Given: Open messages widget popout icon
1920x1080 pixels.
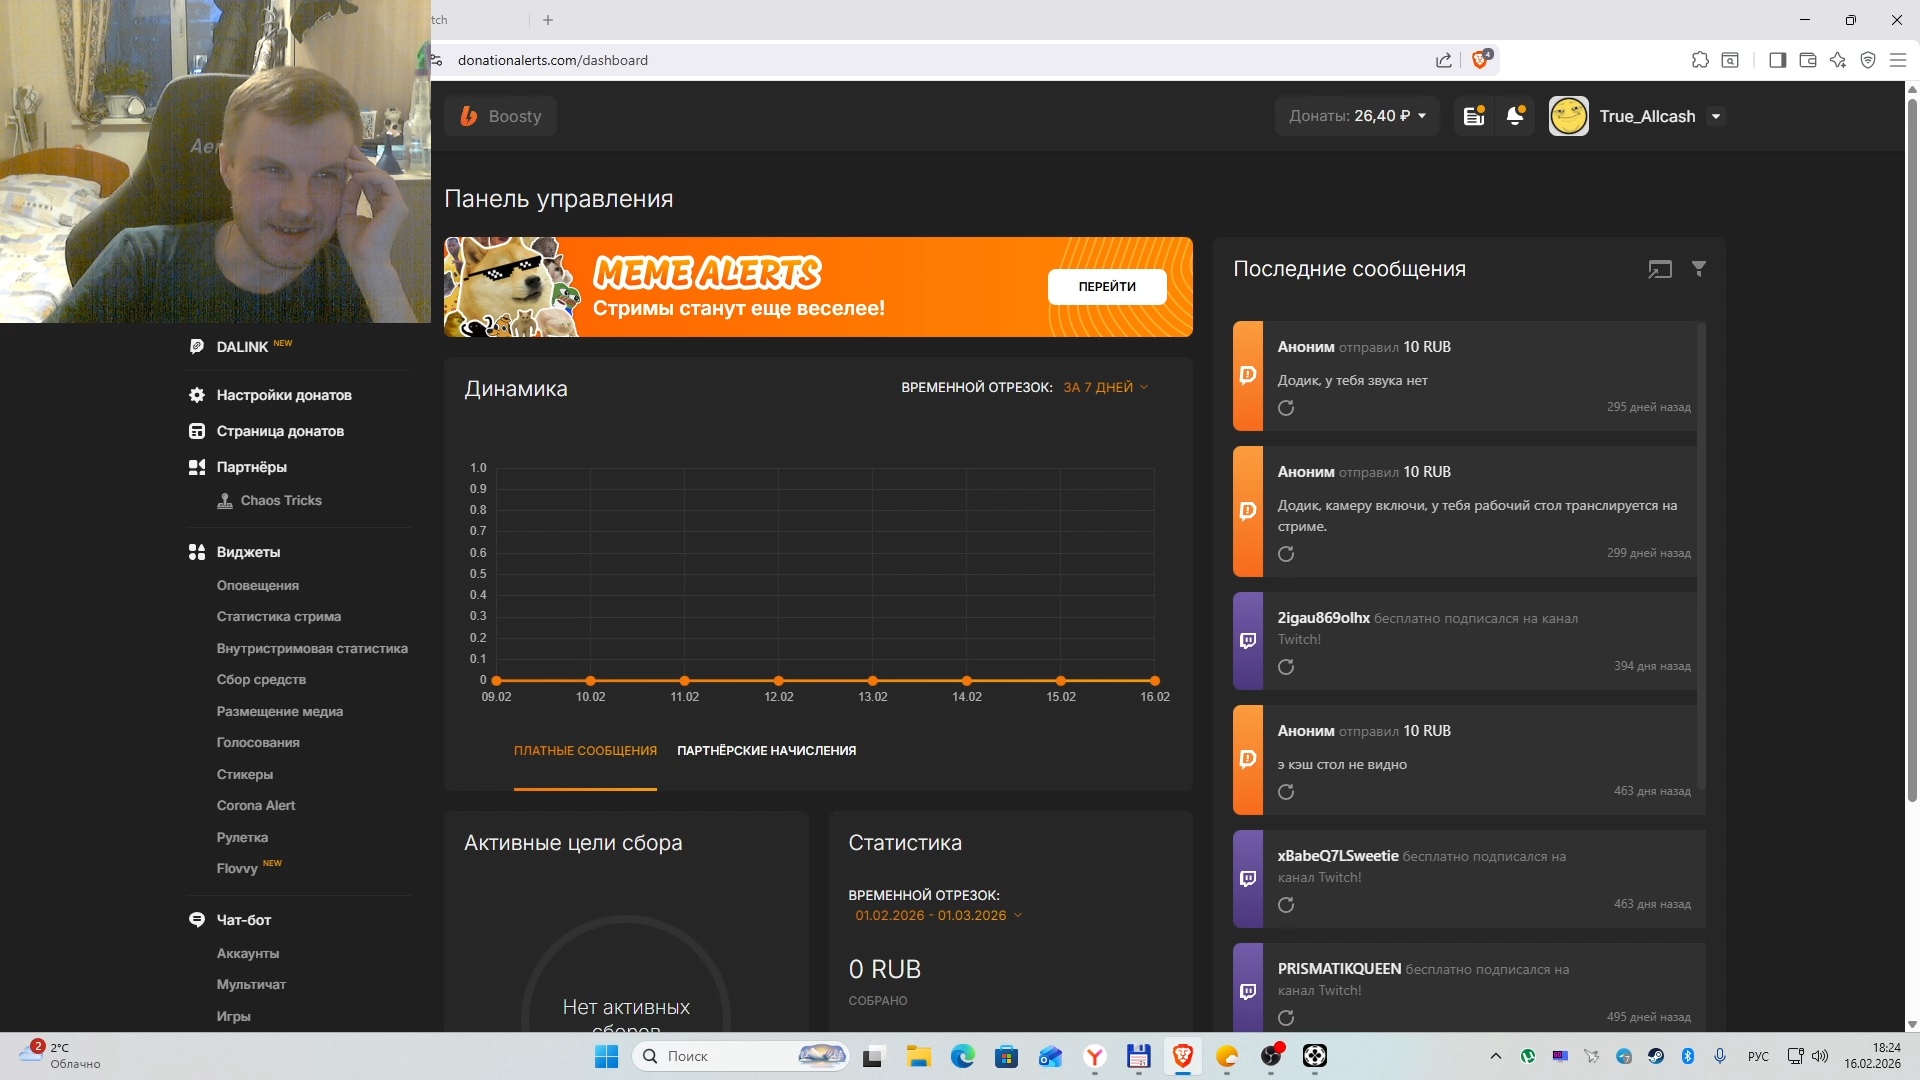Looking at the screenshot, I should click(x=1660, y=268).
